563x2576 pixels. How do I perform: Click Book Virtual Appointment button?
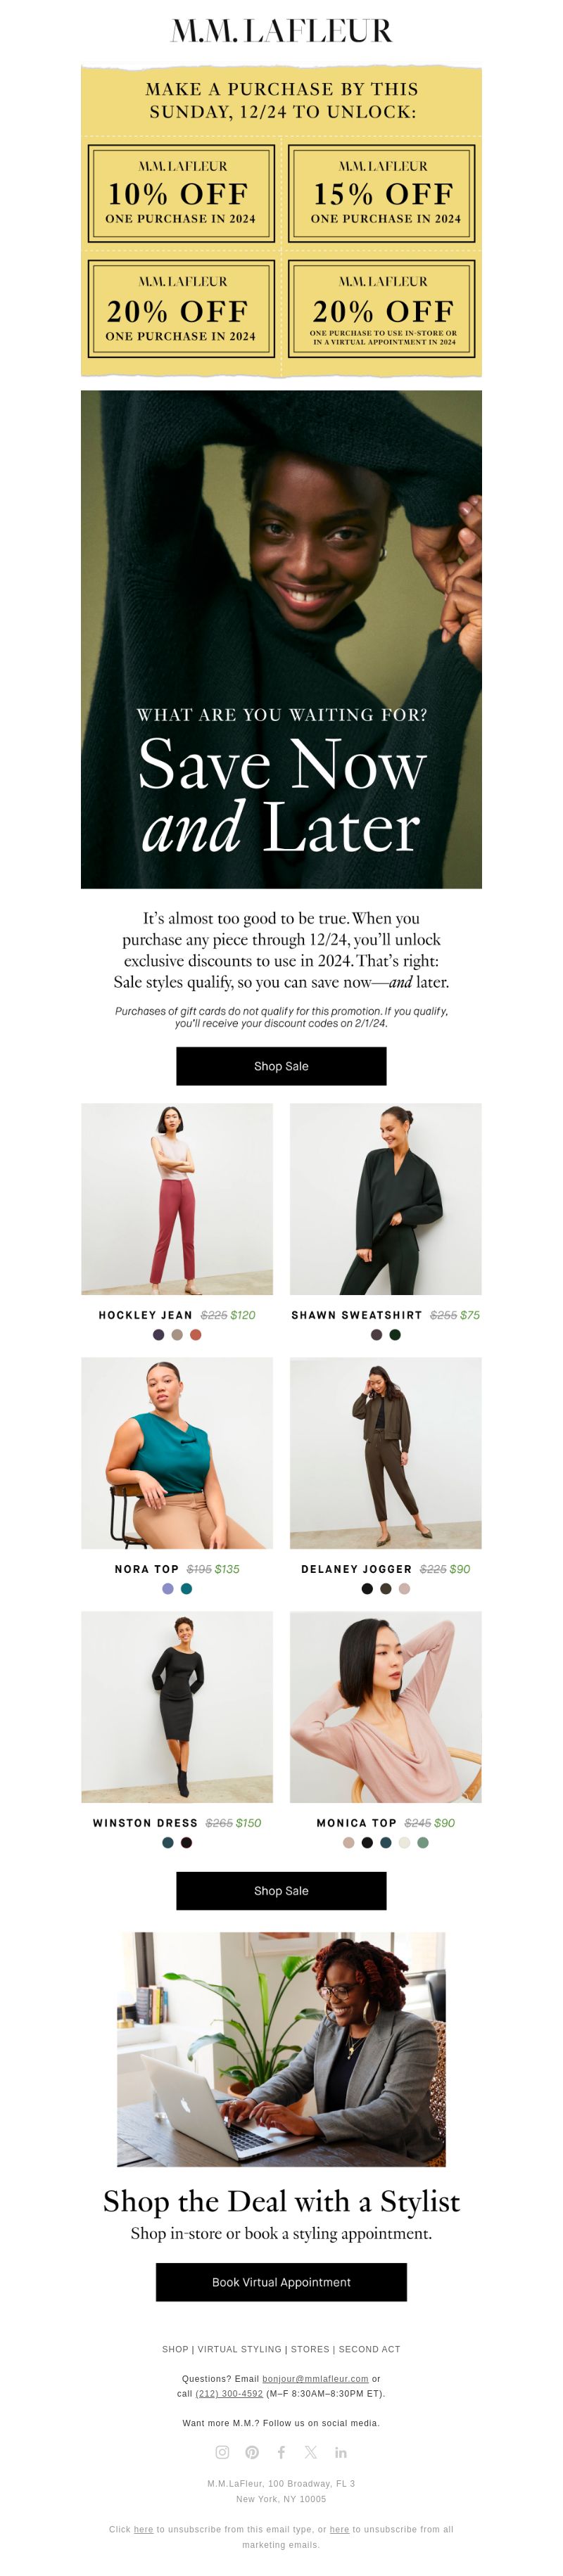[x=281, y=2282]
